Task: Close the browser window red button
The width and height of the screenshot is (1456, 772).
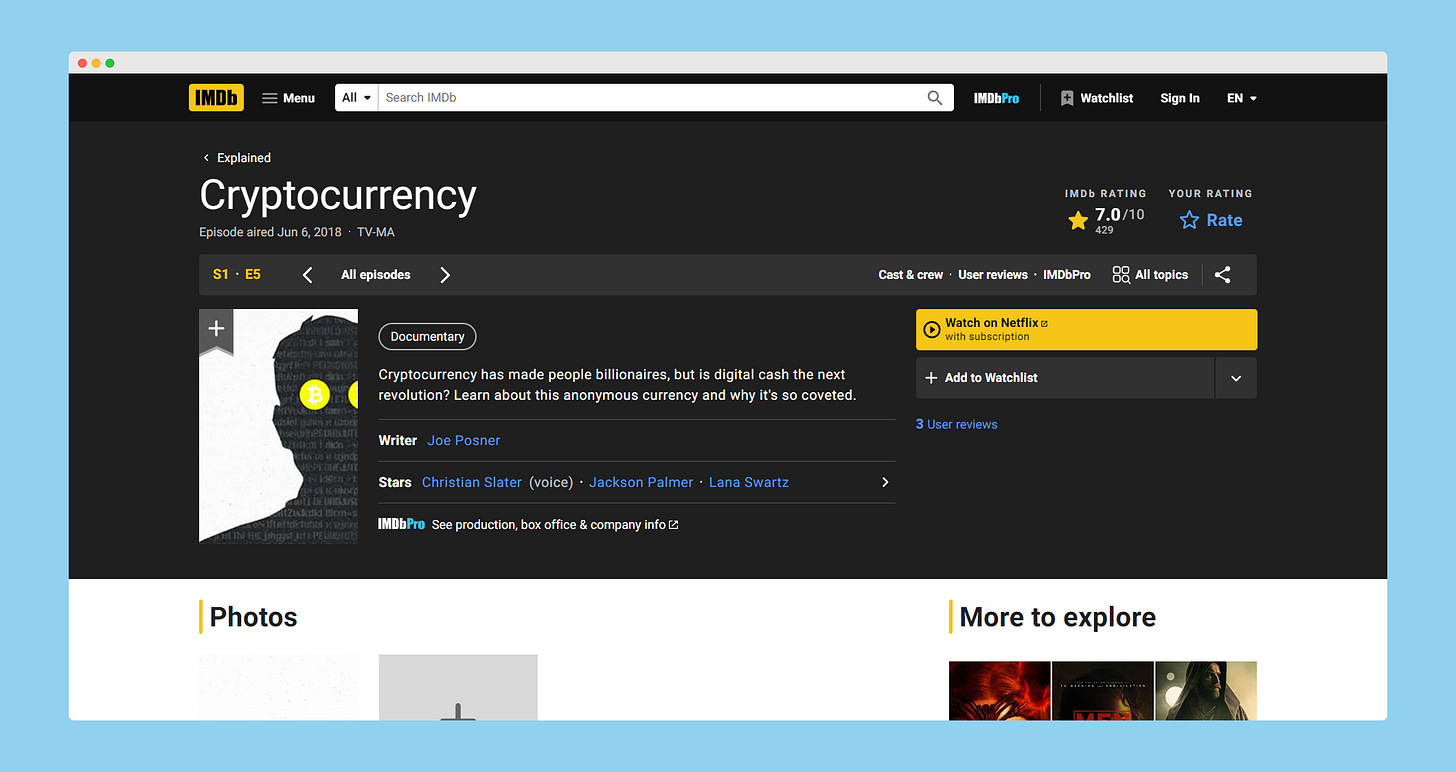Action: point(82,63)
